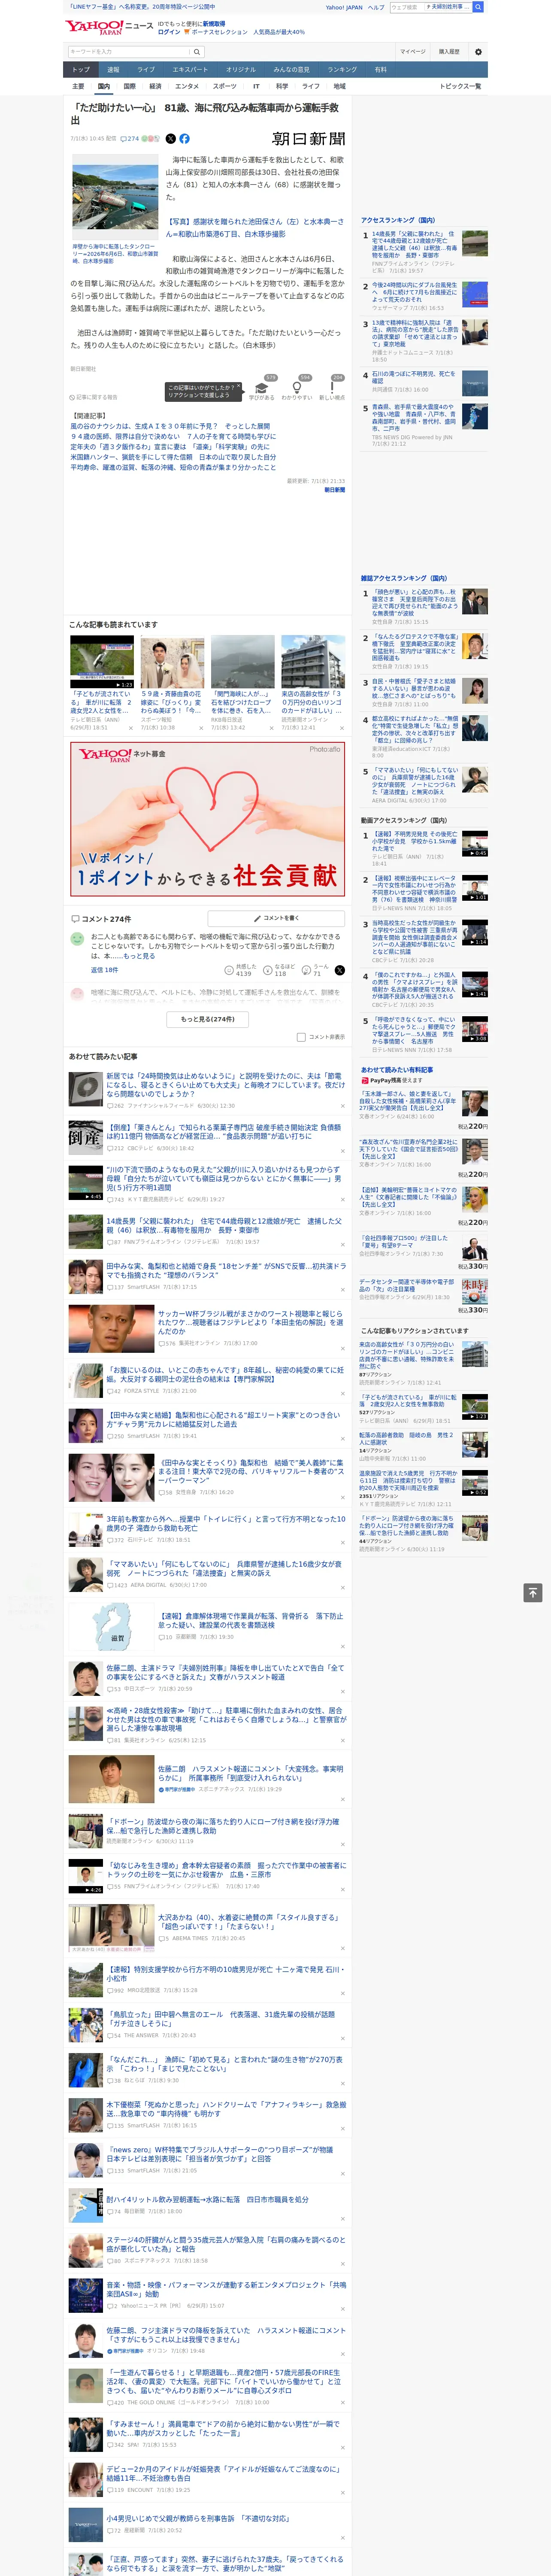
Task: Share the article on Facebook
Action: (184, 139)
